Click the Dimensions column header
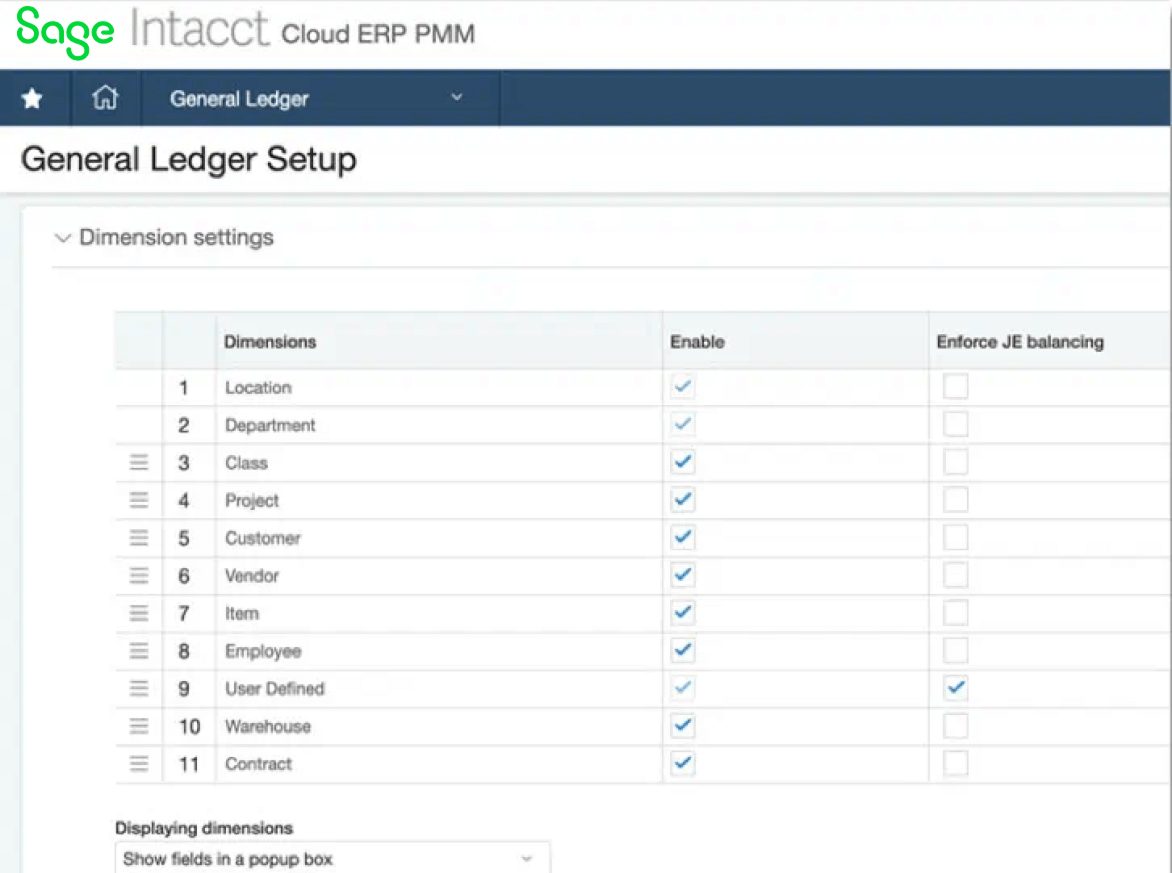The image size is (1172, 873). [x=270, y=342]
